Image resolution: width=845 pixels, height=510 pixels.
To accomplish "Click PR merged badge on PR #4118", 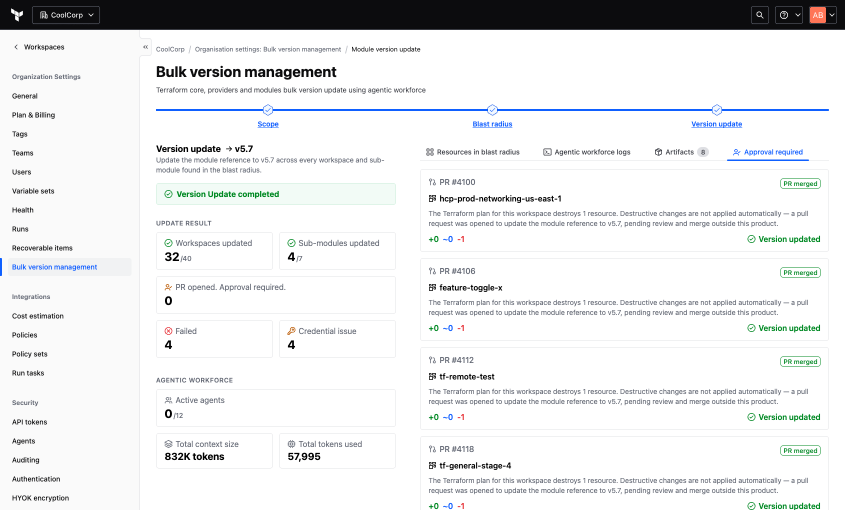I will [x=800, y=451].
